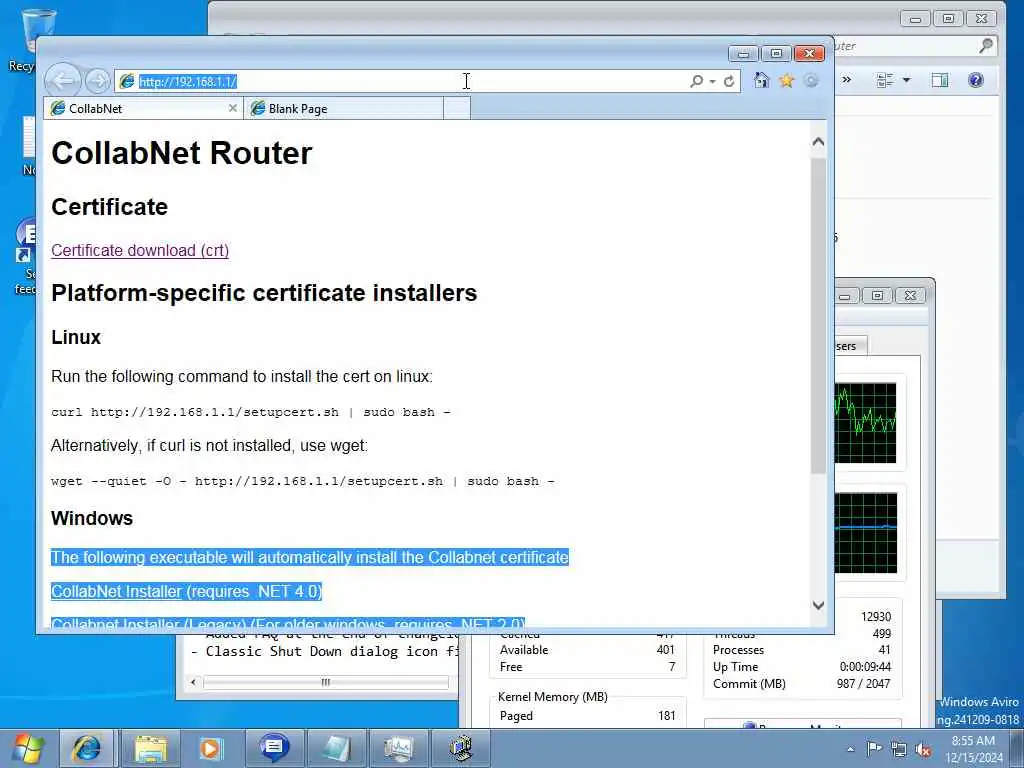Show hidden system tray icons
The image size is (1024, 768).
click(850, 749)
